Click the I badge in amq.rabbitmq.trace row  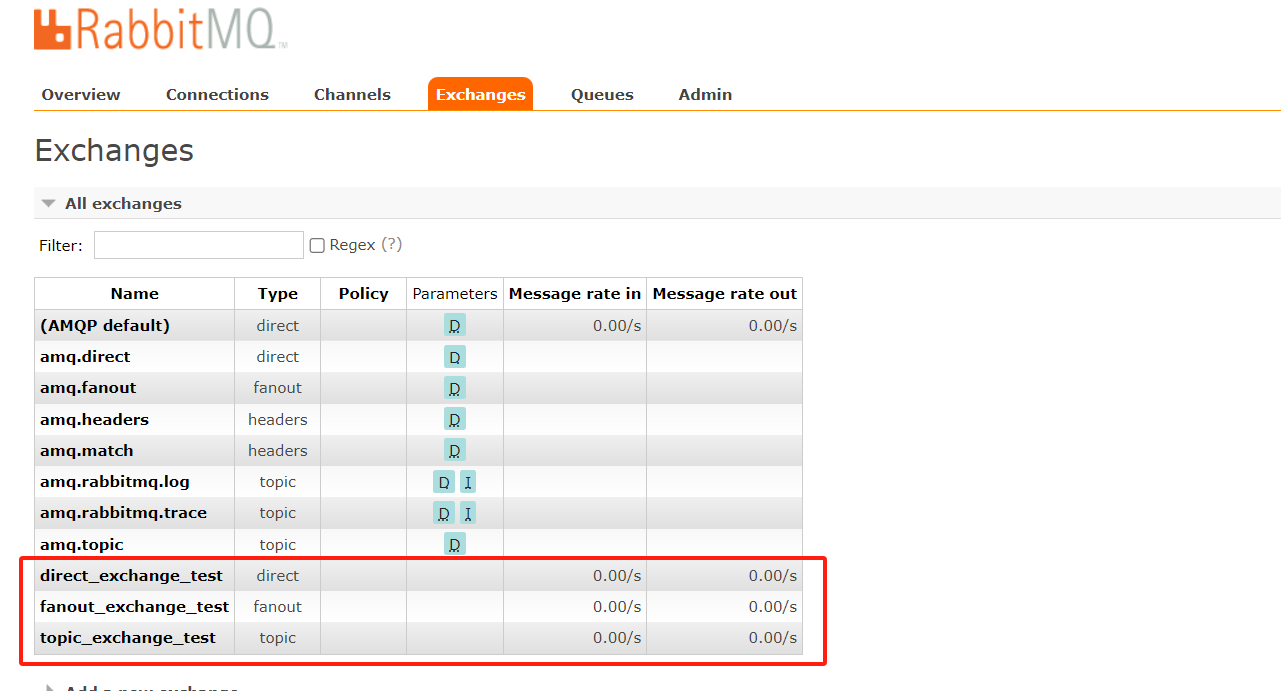pyautogui.click(x=468, y=513)
